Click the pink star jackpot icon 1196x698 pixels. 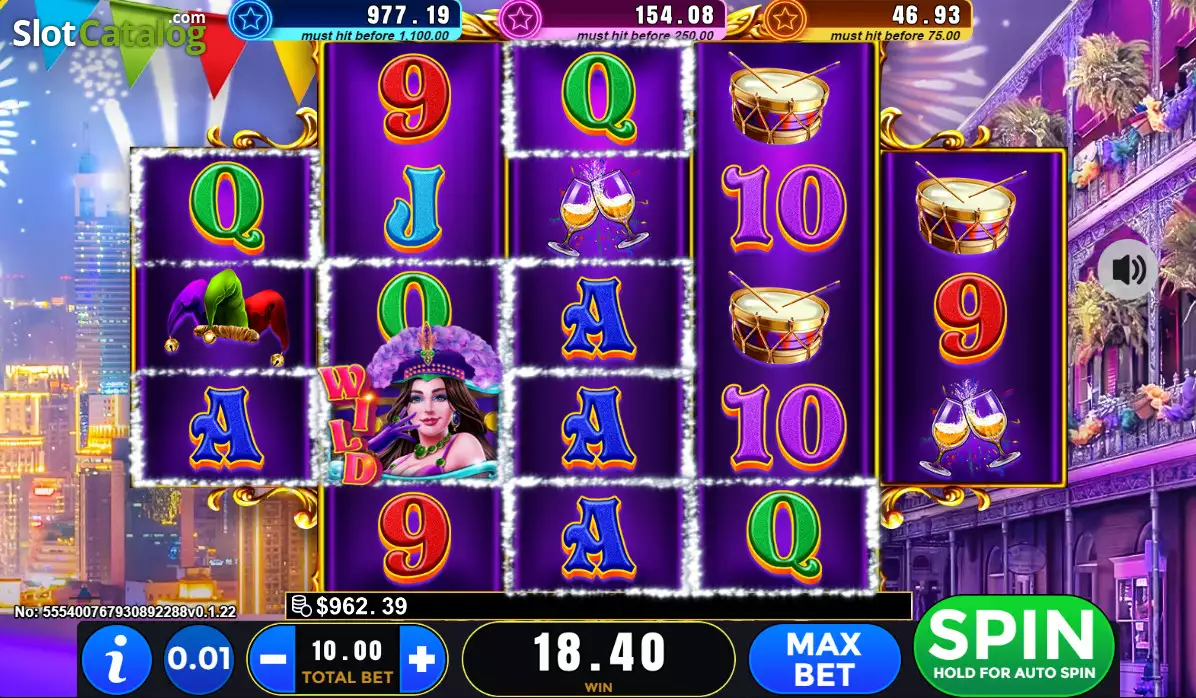click(519, 19)
